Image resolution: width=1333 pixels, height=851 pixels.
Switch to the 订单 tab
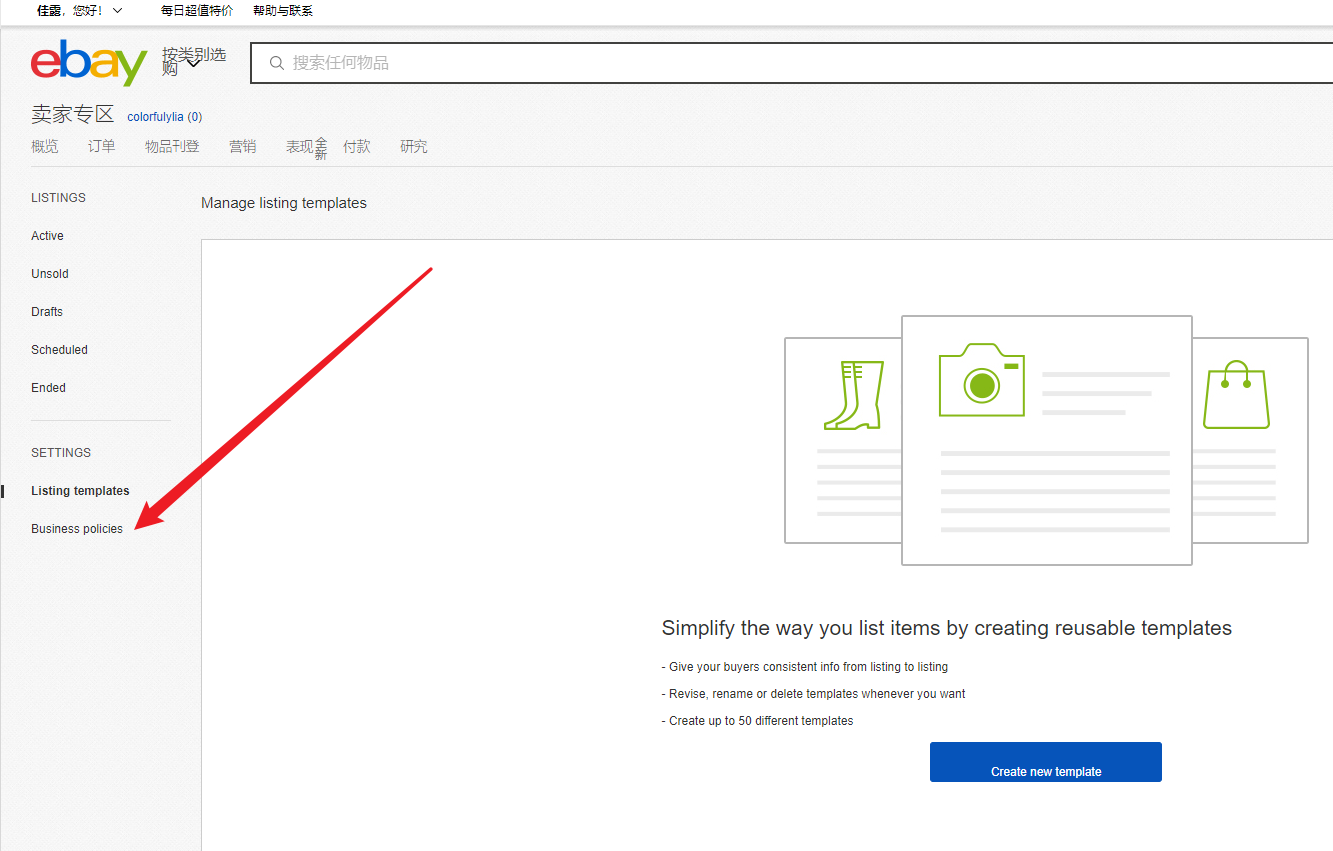pyautogui.click(x=102, y=146)
